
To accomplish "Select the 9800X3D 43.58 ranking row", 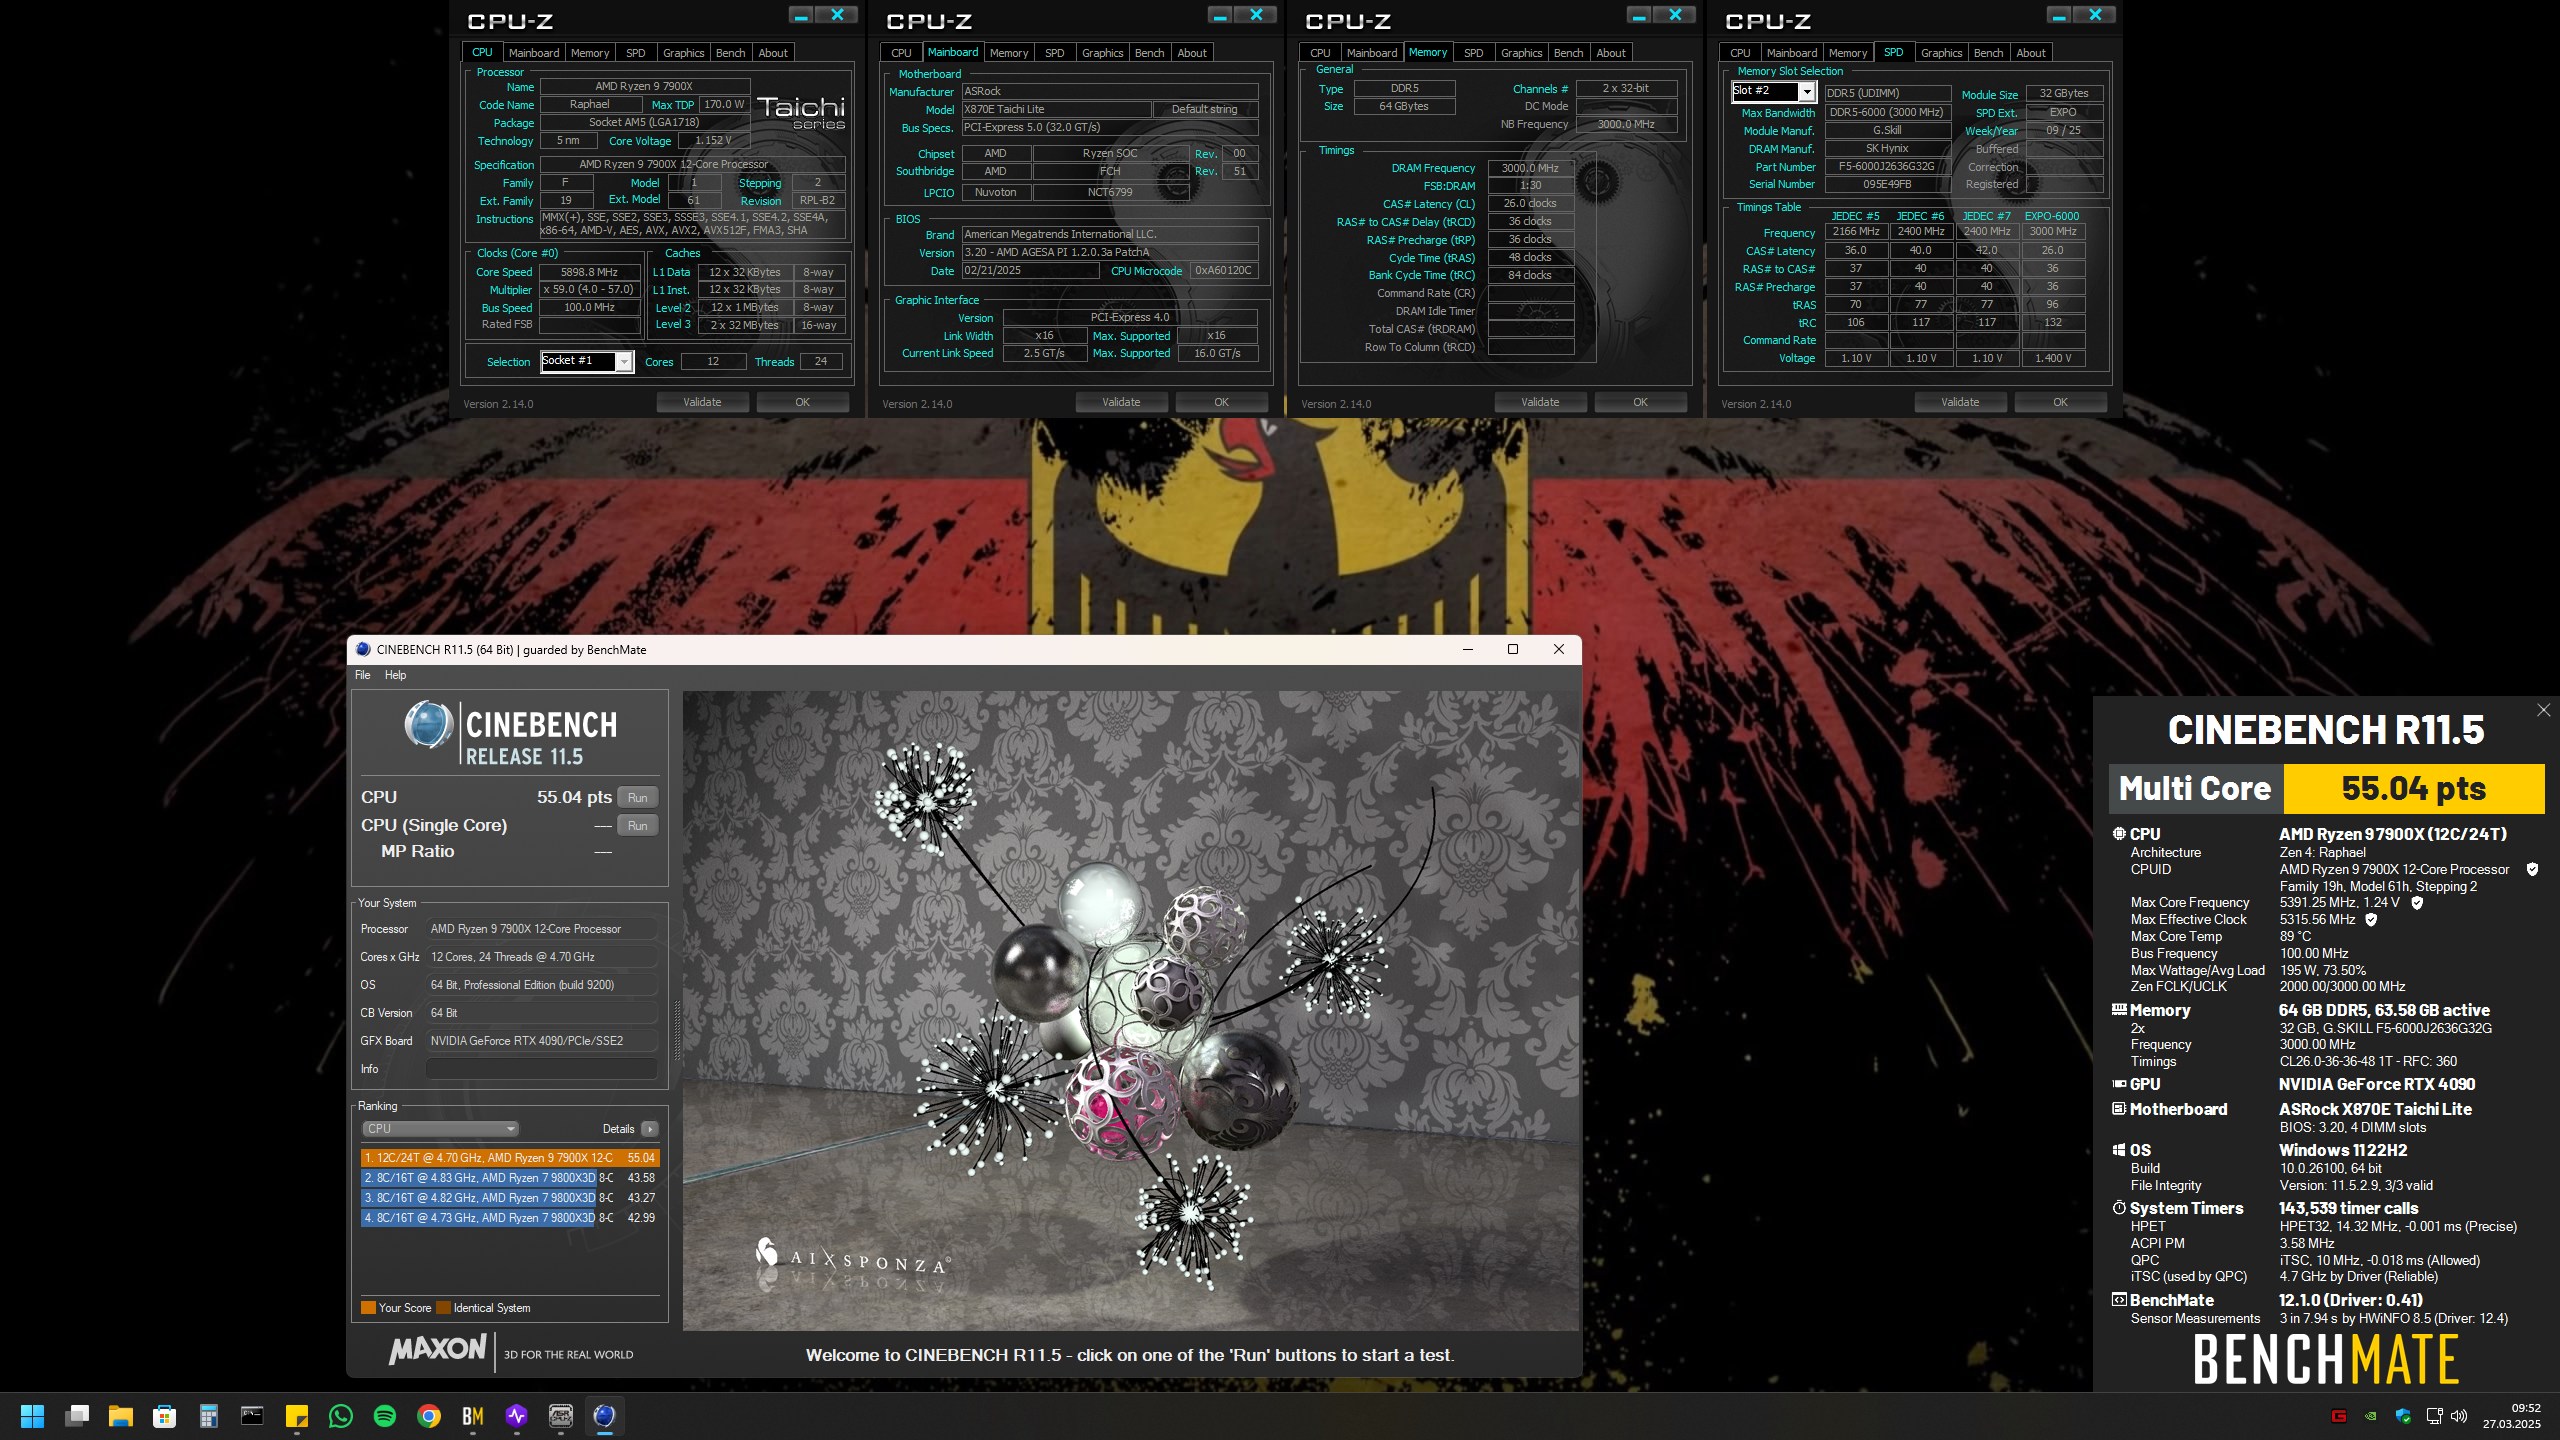I will [x=509, y=1178].
